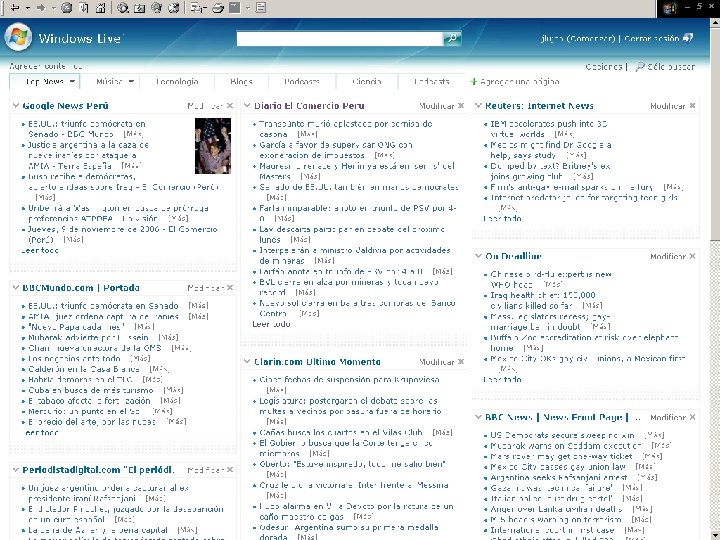Open the Favorites toolbar icon

coord(140,8)
